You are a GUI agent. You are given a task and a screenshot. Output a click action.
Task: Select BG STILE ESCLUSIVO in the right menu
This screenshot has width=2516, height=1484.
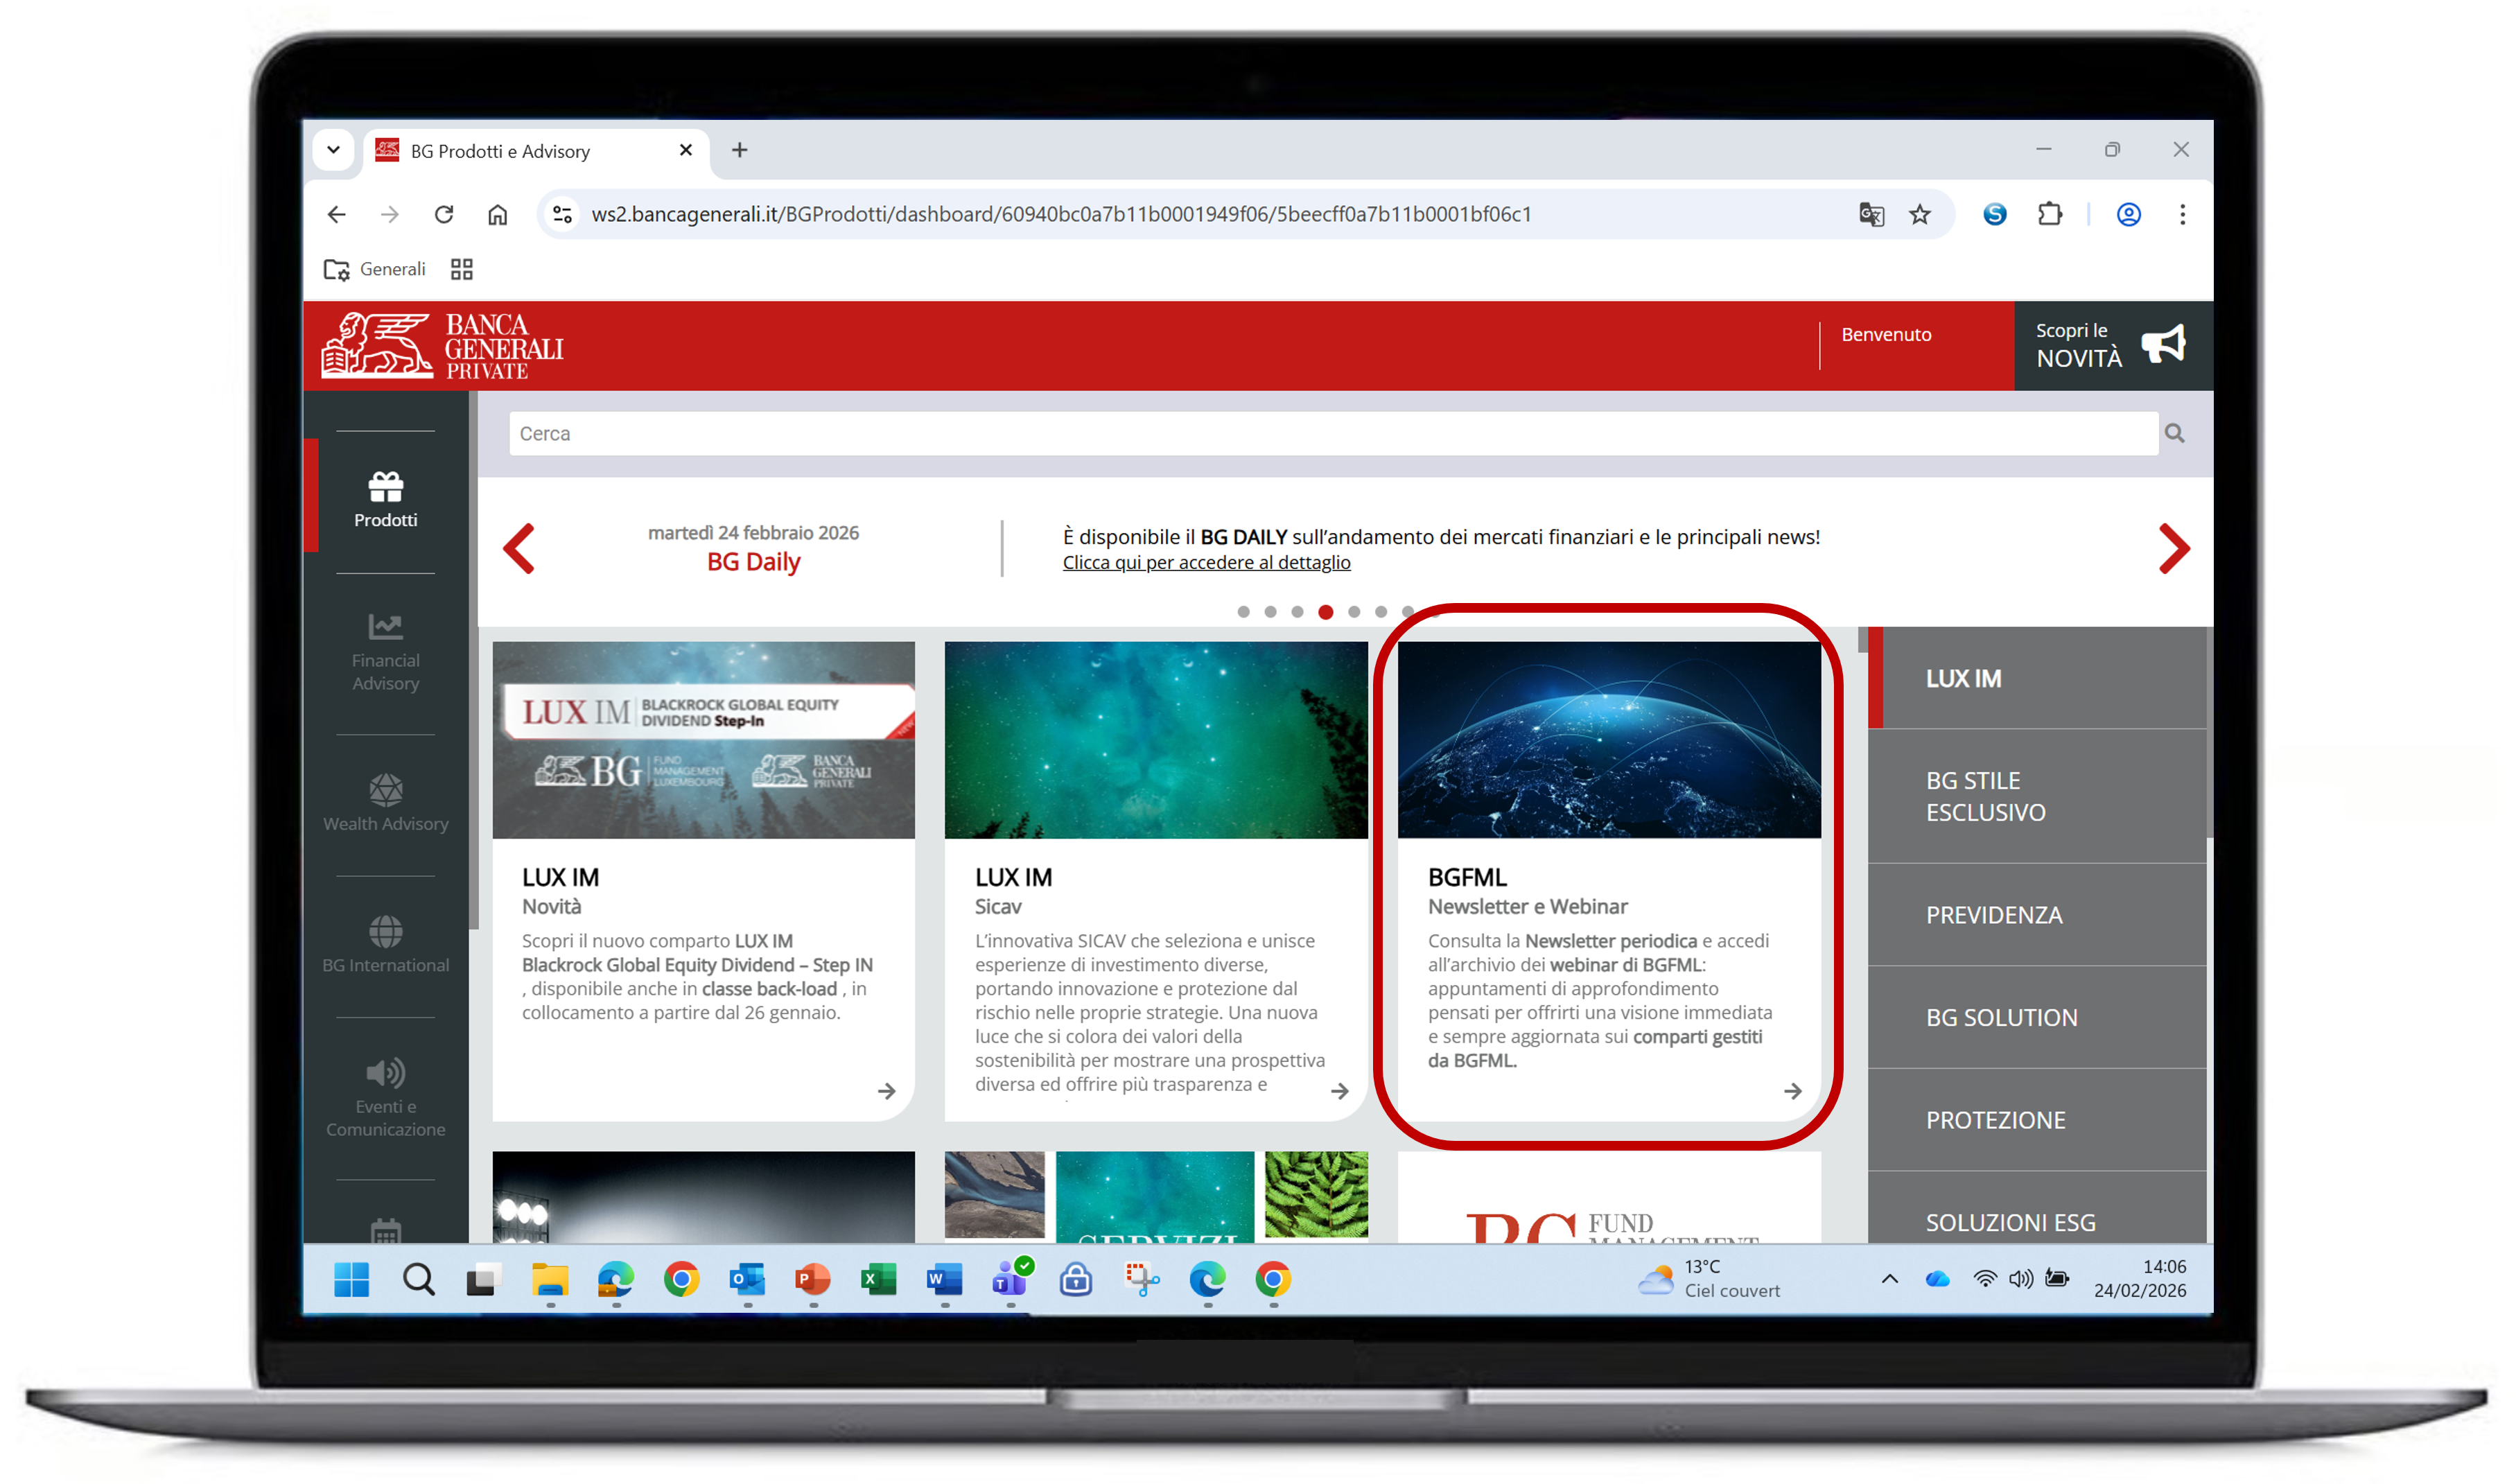coord(2037,796)
